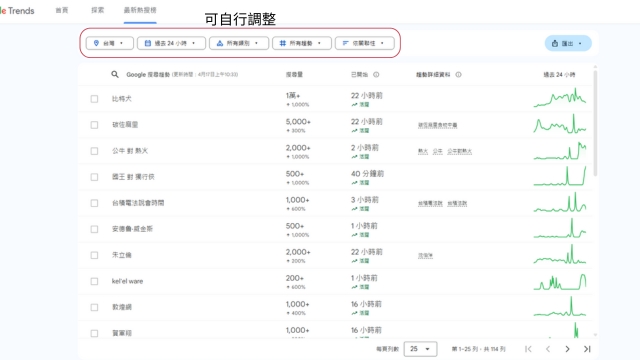Open the rows-per-page 25 dropdown
640x360 pixels.
click(x=420, y=349)
